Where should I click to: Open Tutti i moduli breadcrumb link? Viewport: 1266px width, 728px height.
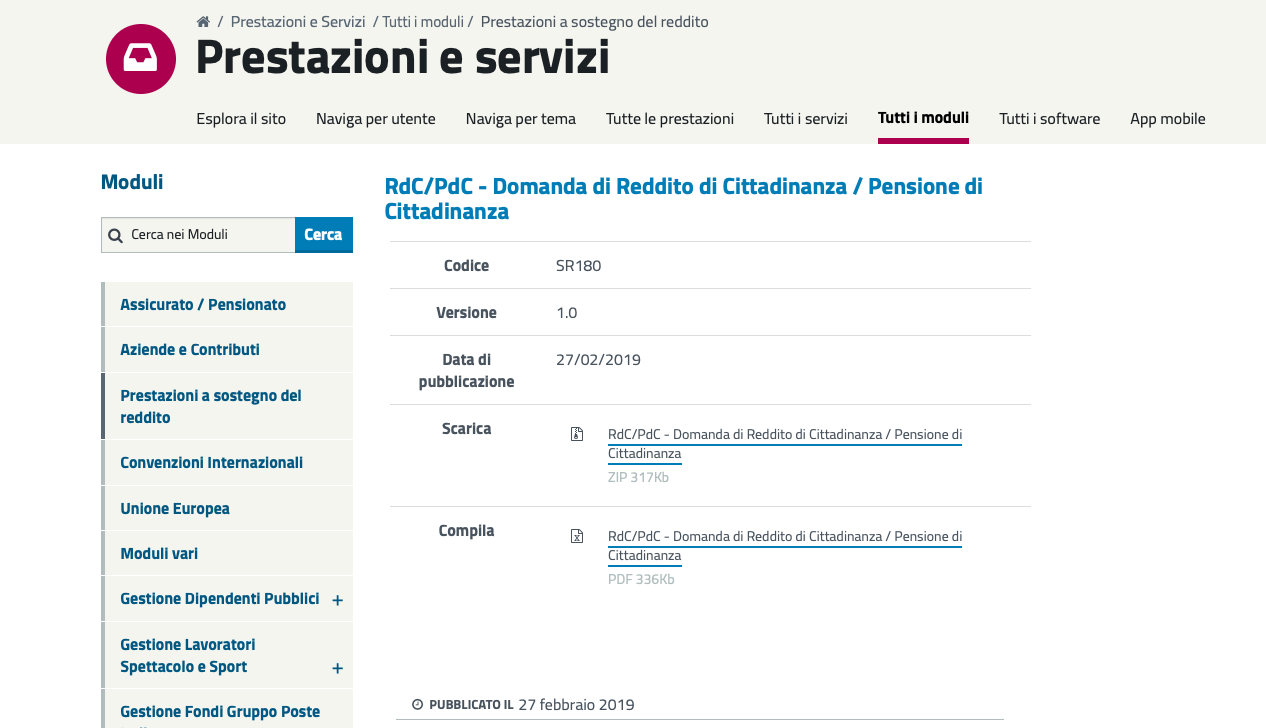423,22
